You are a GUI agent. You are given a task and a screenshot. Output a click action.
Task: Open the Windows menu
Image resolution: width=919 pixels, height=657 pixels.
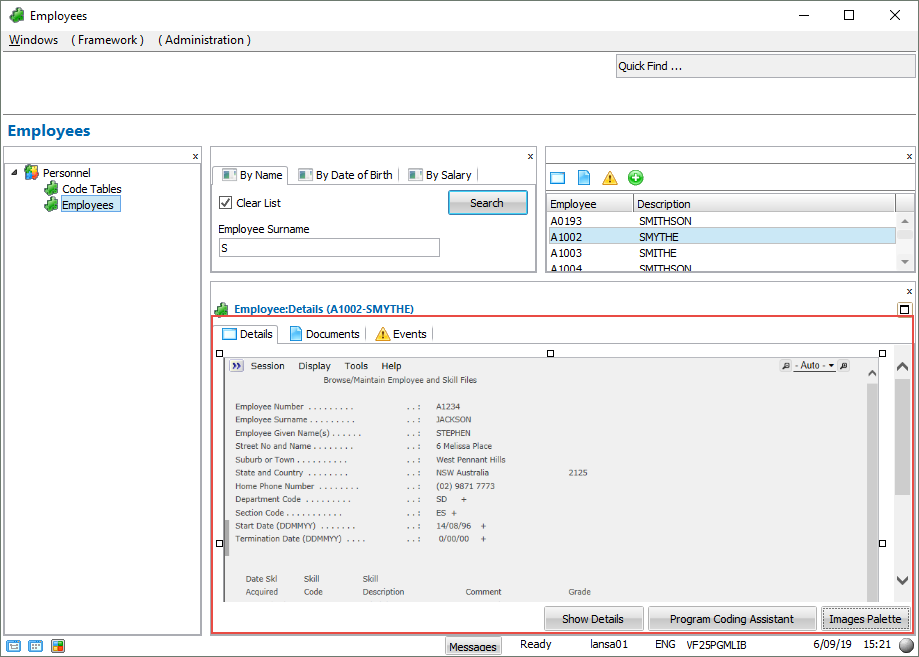pyautogui.click(x=33, y=40)
